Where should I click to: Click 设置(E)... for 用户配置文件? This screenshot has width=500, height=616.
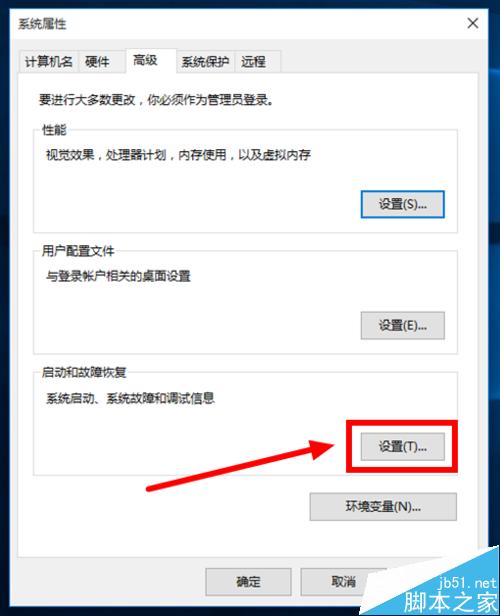coord(403,325)
